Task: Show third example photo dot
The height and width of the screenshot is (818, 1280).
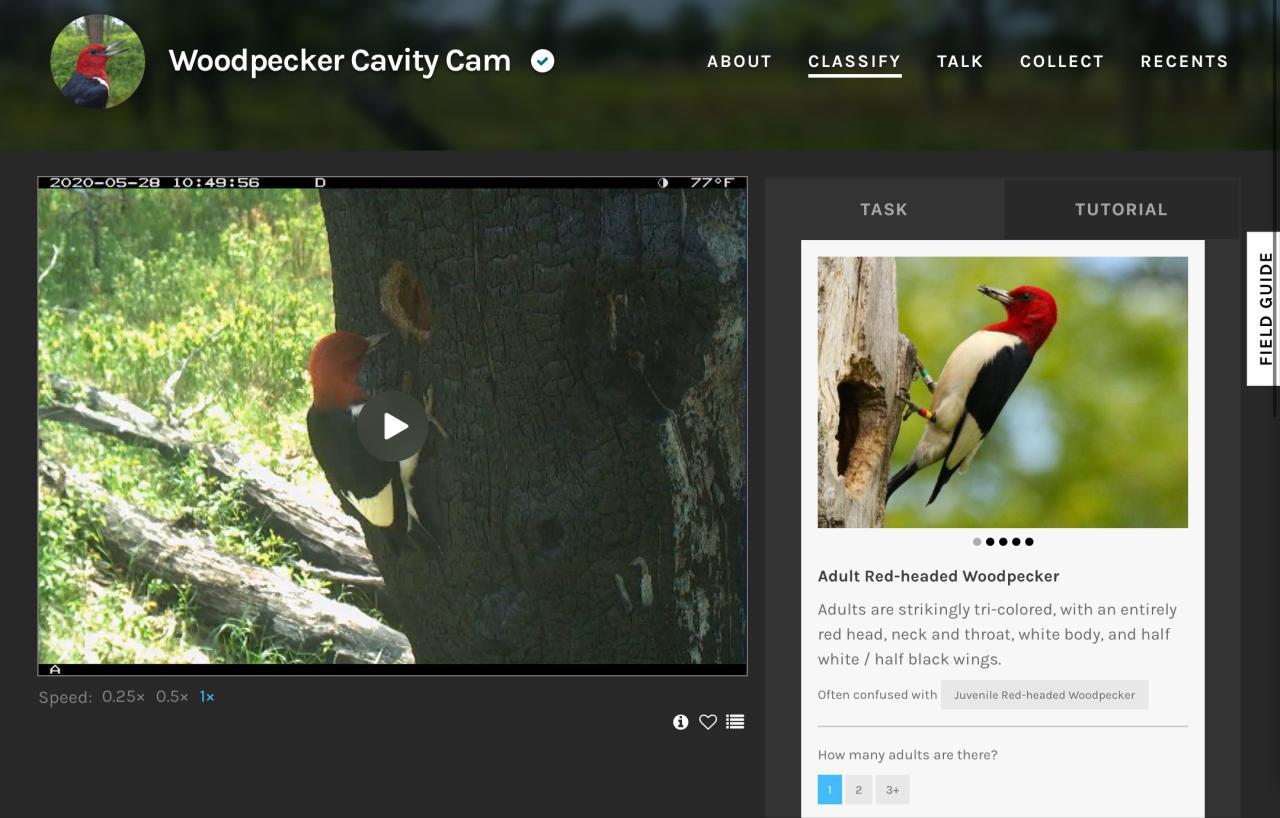Action: pyautogui.click(x=1003, y=542)
